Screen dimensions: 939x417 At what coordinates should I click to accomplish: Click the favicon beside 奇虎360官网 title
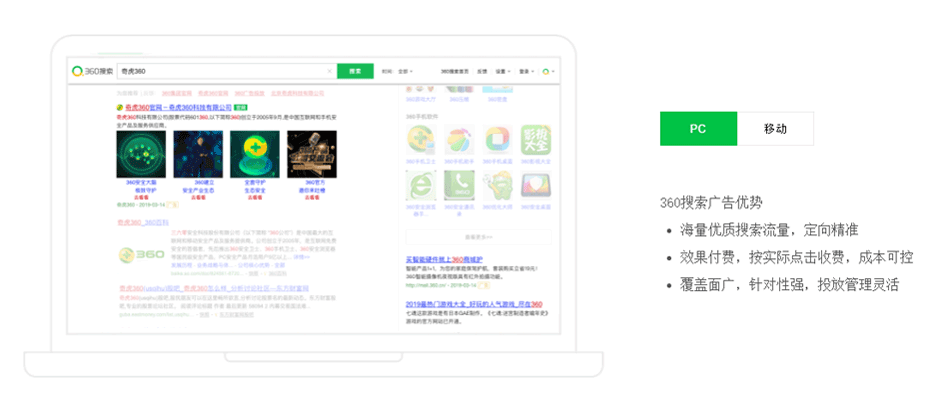[x=120, y=107]
